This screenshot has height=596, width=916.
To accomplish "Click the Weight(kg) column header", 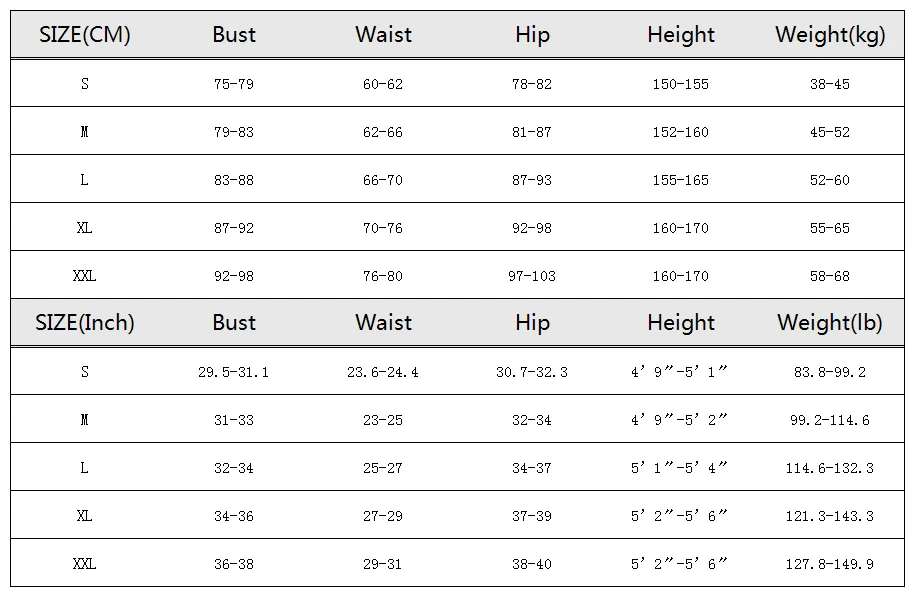I will tap(830, 35).
